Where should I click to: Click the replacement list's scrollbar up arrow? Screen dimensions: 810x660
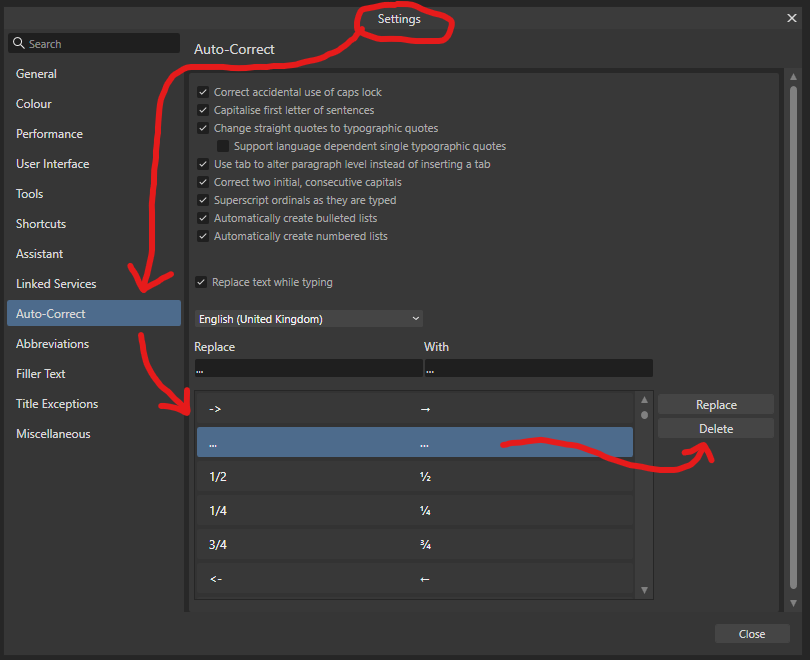click(644, 399)
